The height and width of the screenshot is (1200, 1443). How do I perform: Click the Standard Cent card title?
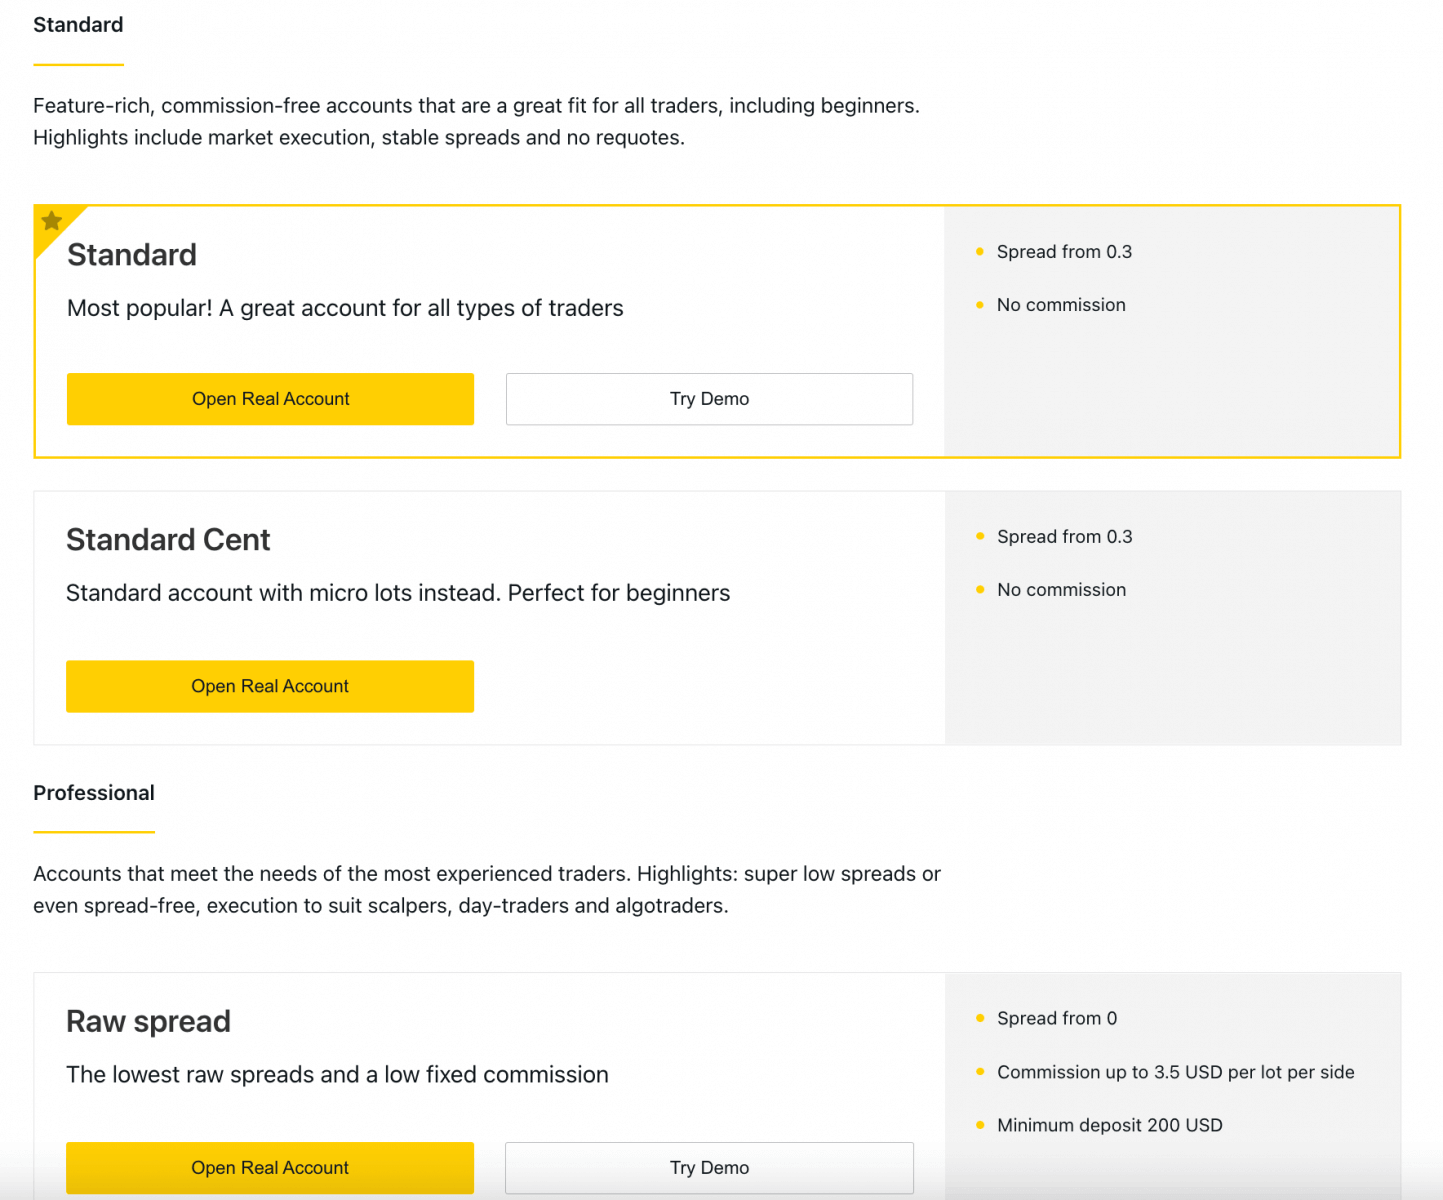168,540
